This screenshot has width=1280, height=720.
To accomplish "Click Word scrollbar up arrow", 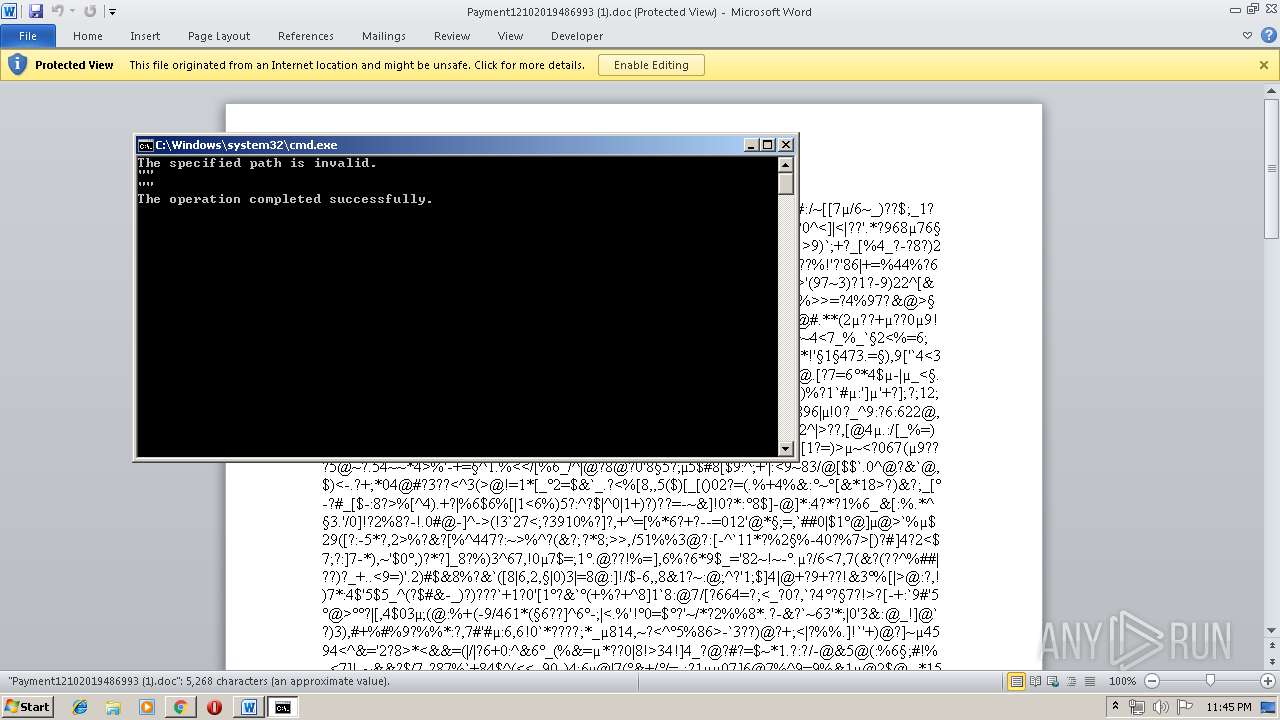I will point(1271,93).
